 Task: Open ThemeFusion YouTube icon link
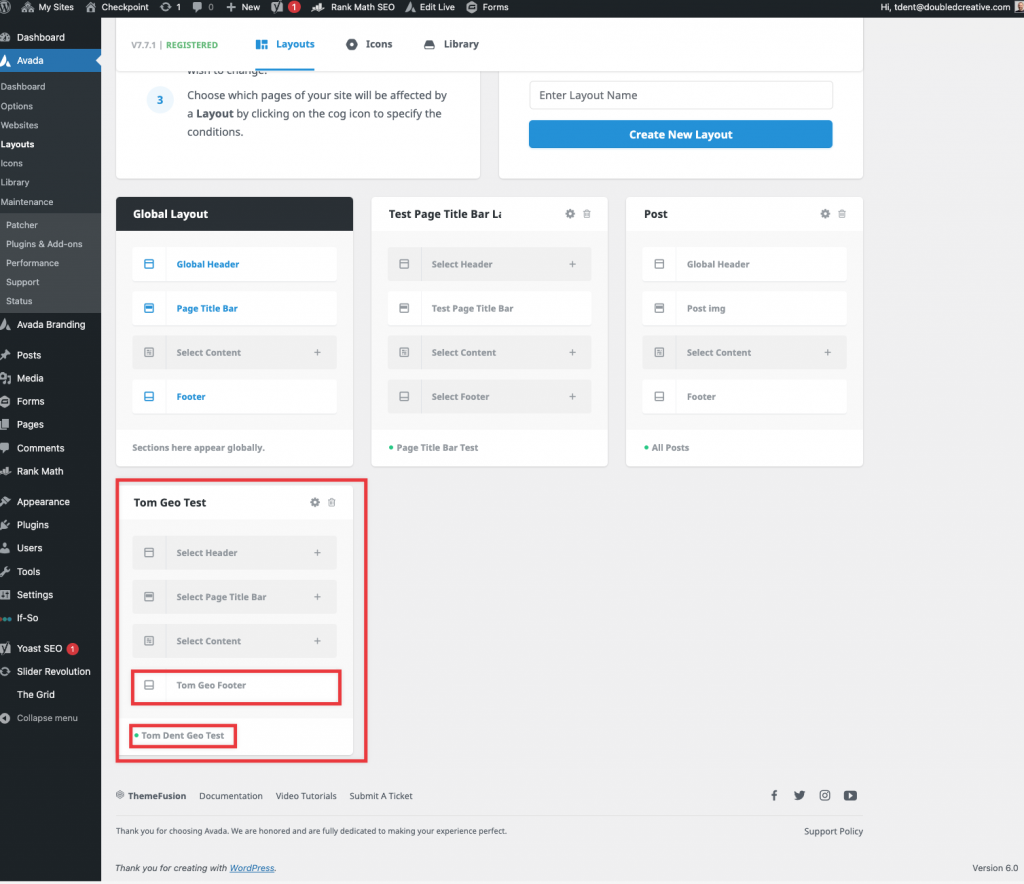point(850,795)
